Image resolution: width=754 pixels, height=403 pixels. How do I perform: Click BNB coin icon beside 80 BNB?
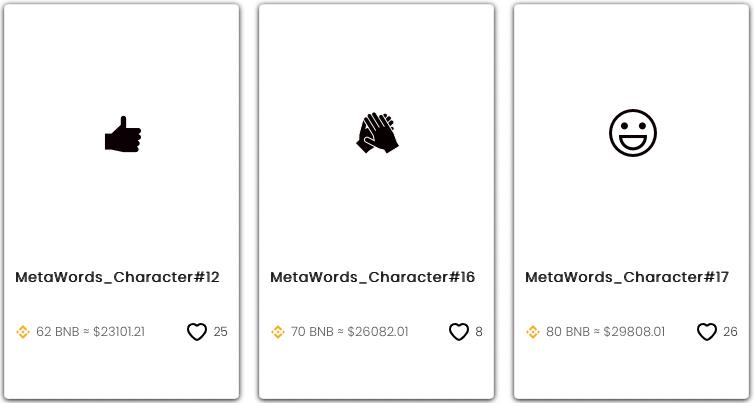533,332
